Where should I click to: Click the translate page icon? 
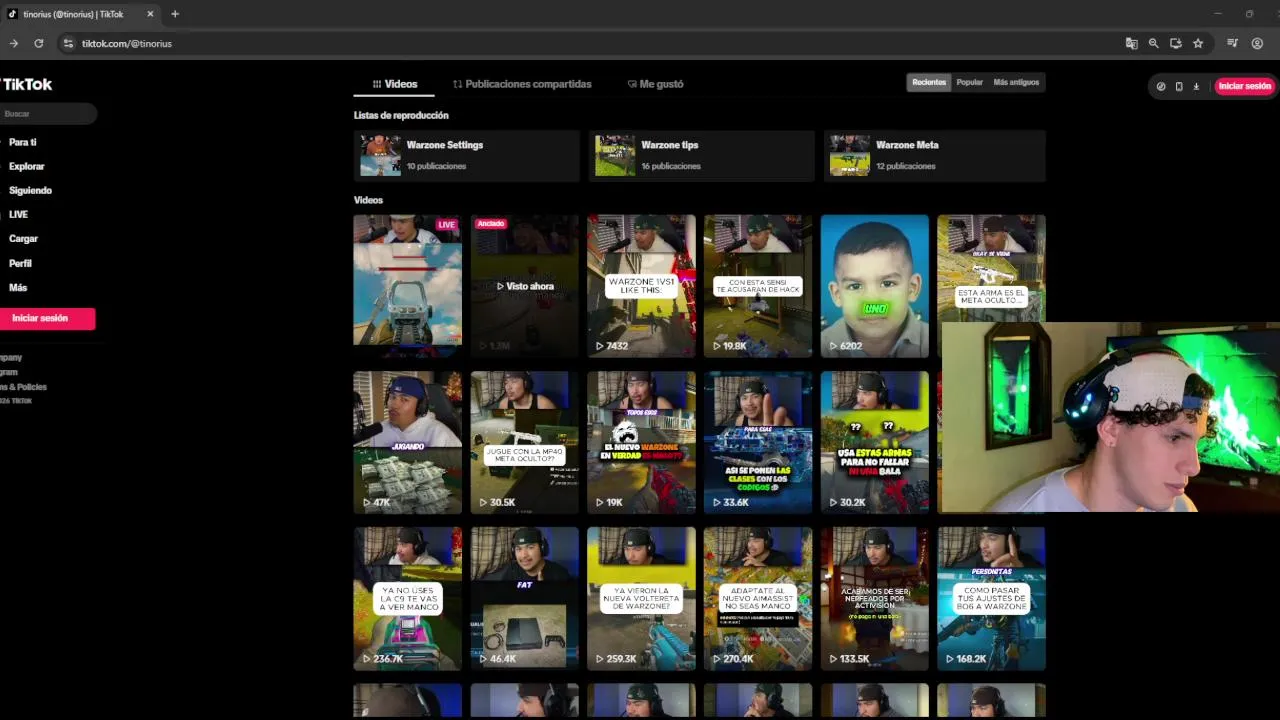(x=1132, y=43)
